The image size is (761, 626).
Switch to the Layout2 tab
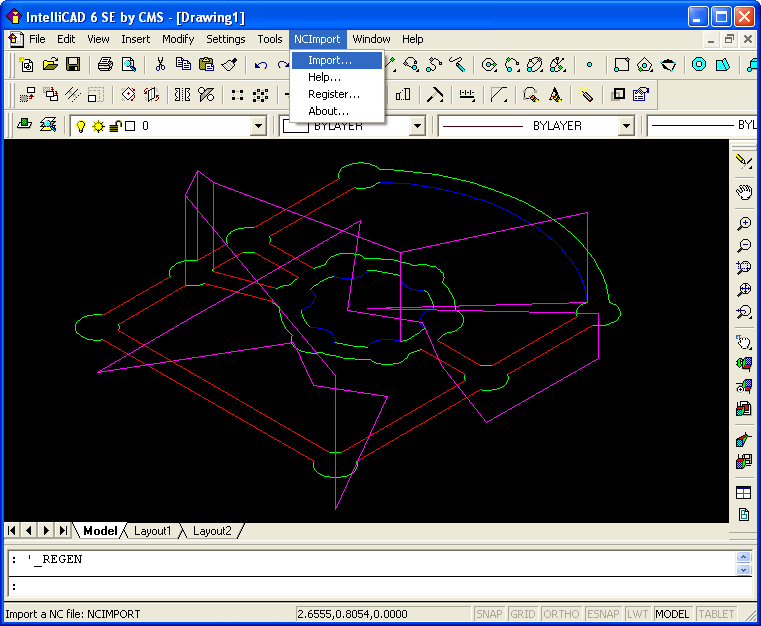[212, 531]
